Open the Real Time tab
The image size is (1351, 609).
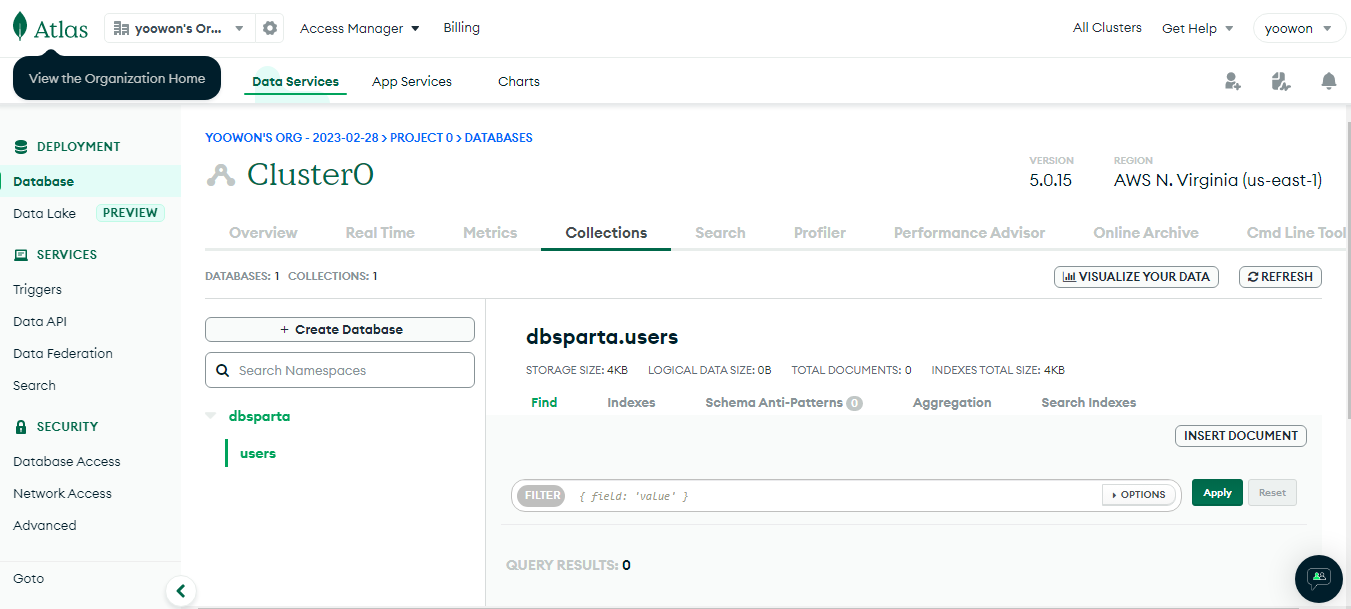(x=380, y=233)
